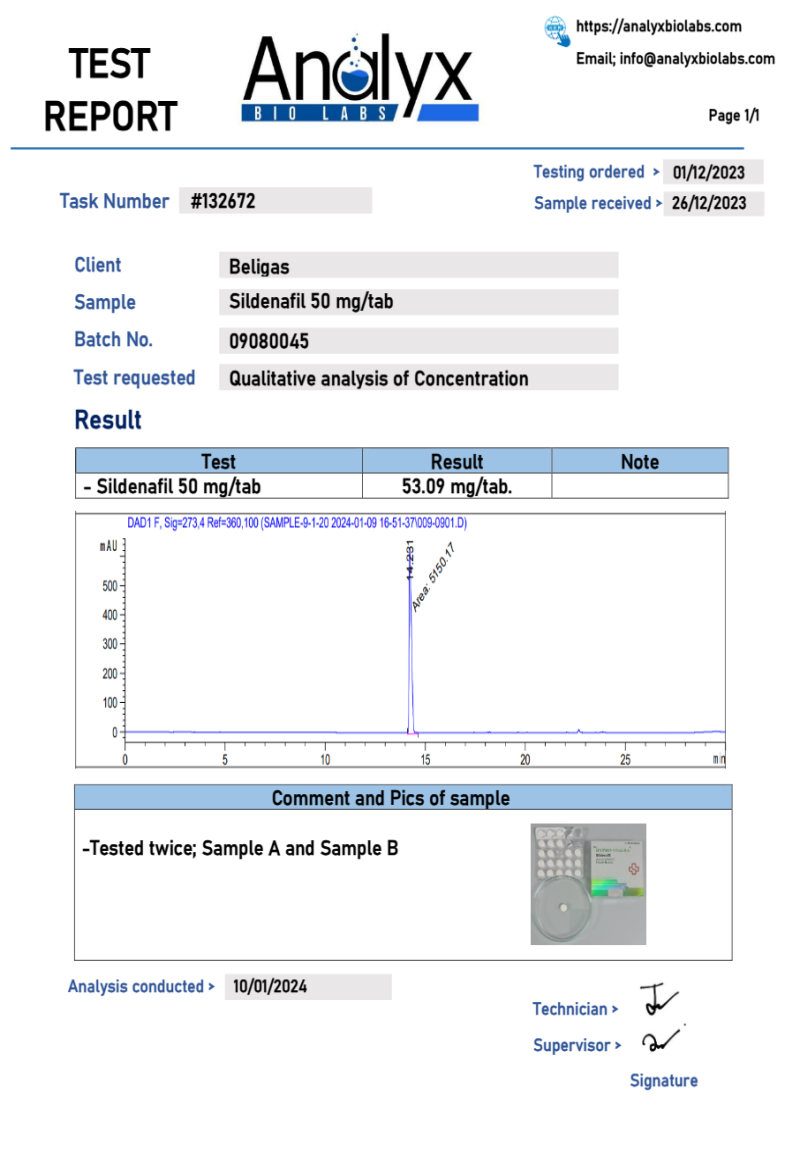Open the analyxbiolabs.com website link
800x1150 pixels.
pos(658,27)
